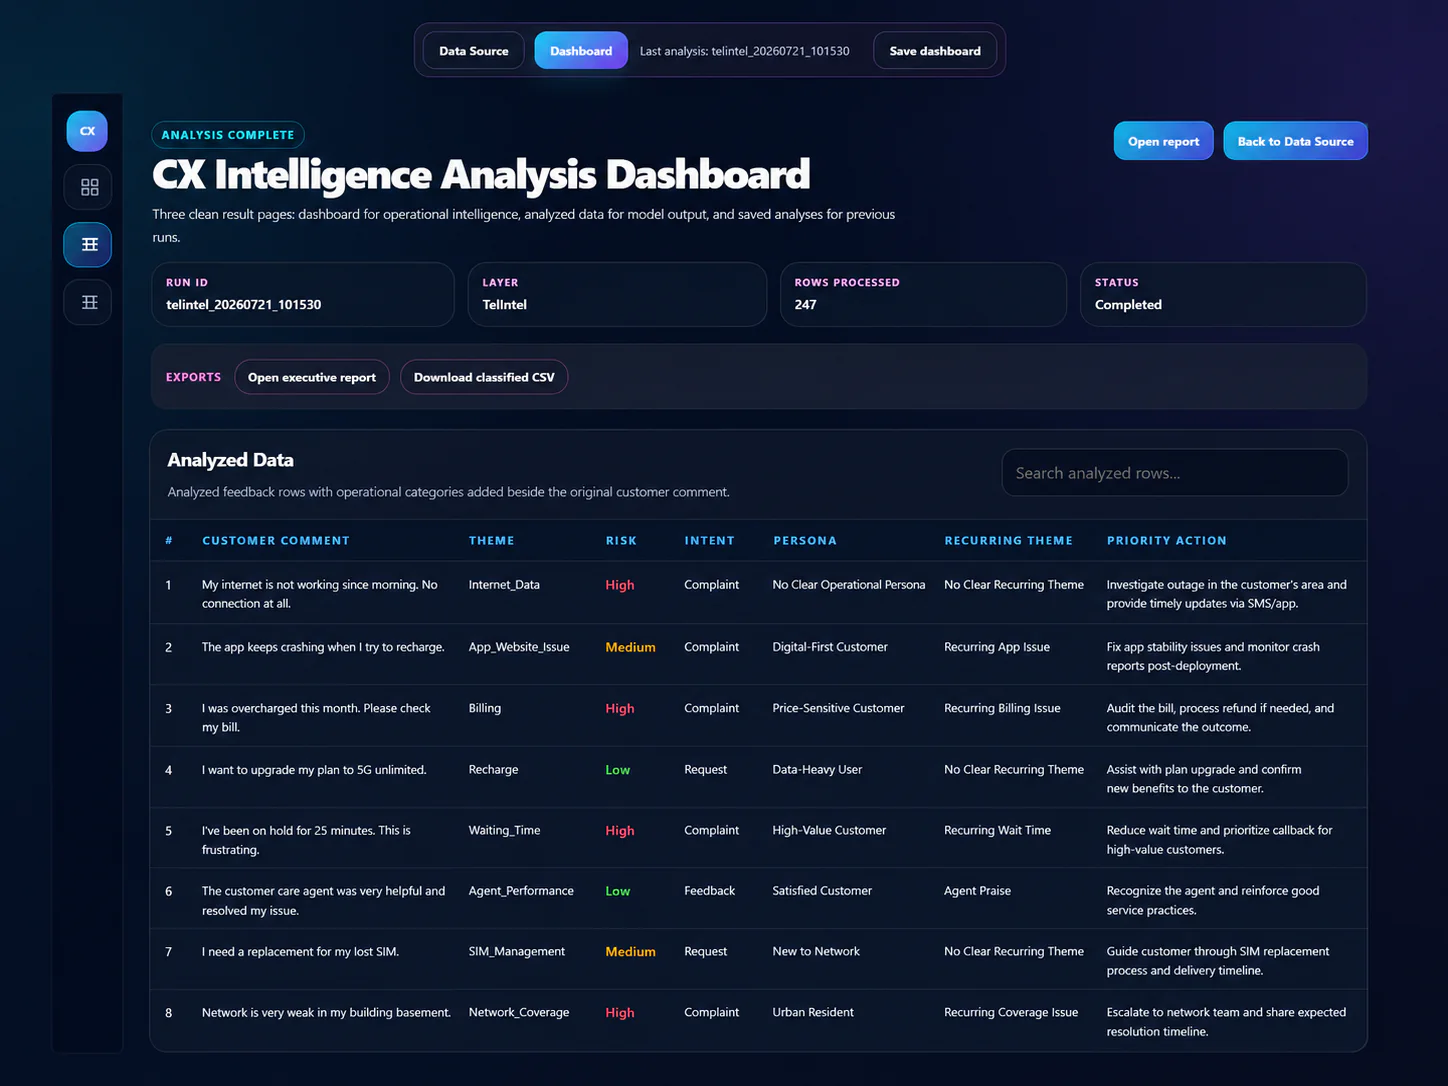Click the Recurring Wait Time cell
This screenshot has width=1448, height=1086.
click(997, 830)
